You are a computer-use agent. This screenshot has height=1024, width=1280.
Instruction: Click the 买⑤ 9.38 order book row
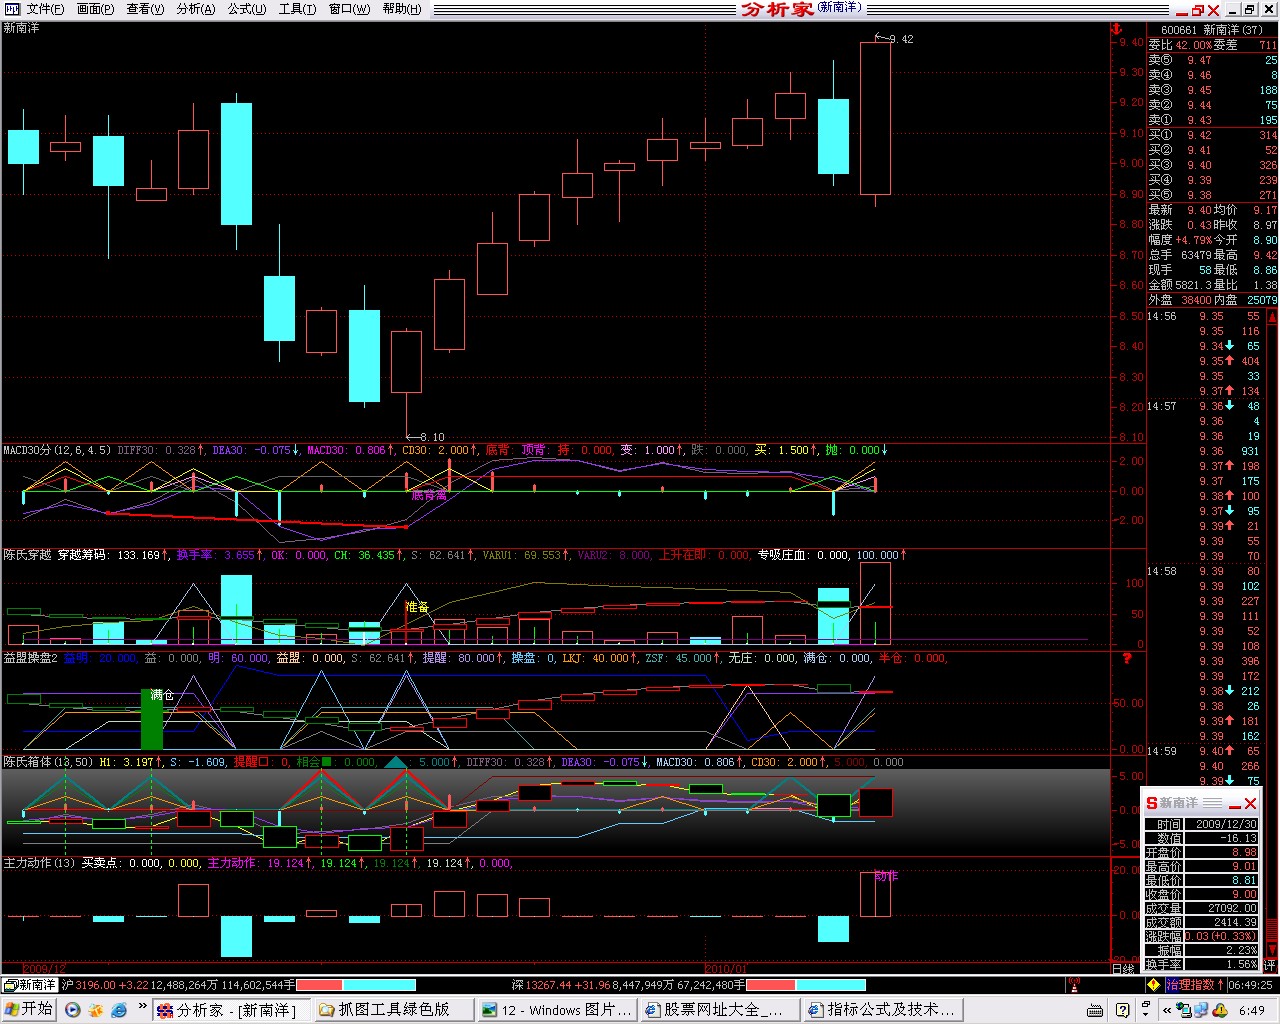tap(1212, 195)
